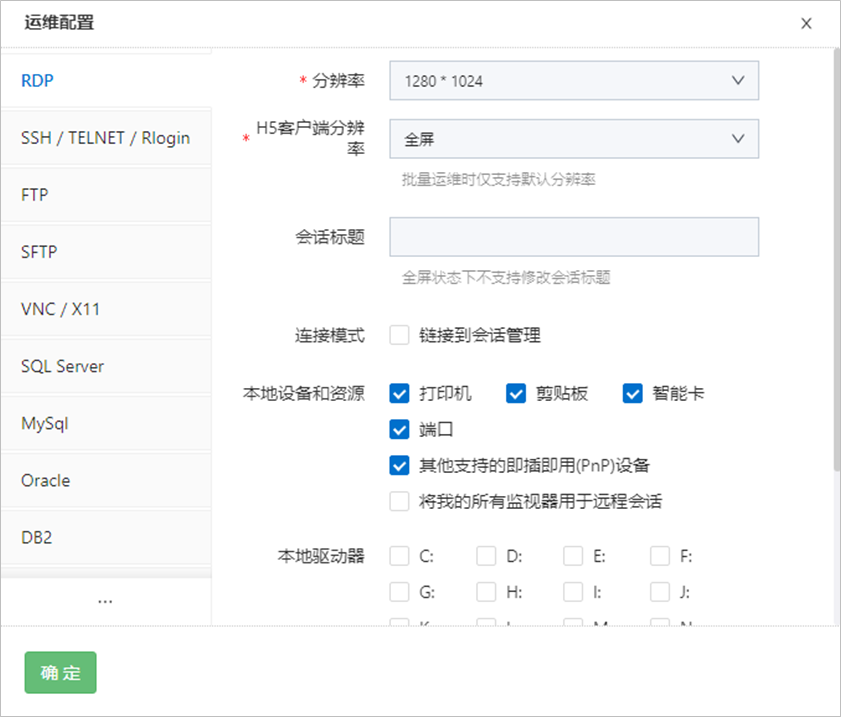Select the MySql tab

(105, 423)
